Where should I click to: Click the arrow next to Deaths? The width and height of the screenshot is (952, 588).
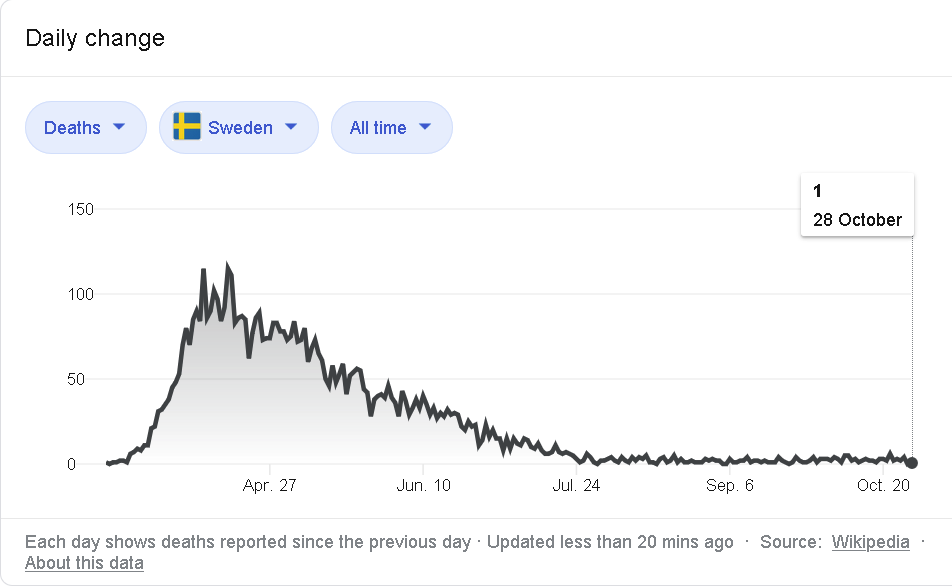coord(119,127)
